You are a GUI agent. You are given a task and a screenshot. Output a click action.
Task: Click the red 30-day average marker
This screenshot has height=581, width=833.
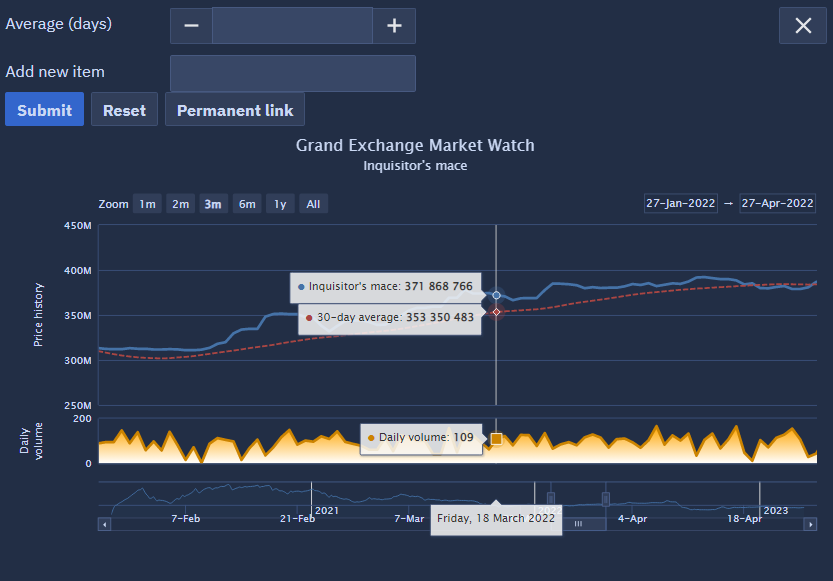496,312
